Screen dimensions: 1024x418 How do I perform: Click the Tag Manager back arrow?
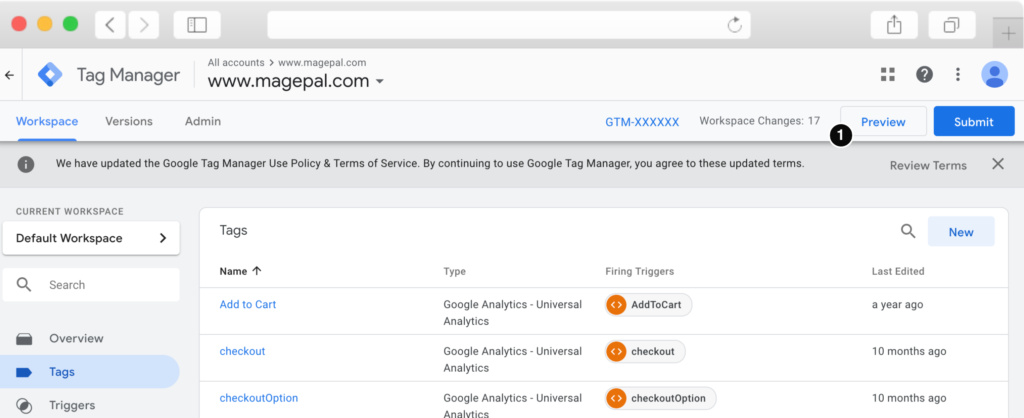pyautogui.click(x=10, y=75)
